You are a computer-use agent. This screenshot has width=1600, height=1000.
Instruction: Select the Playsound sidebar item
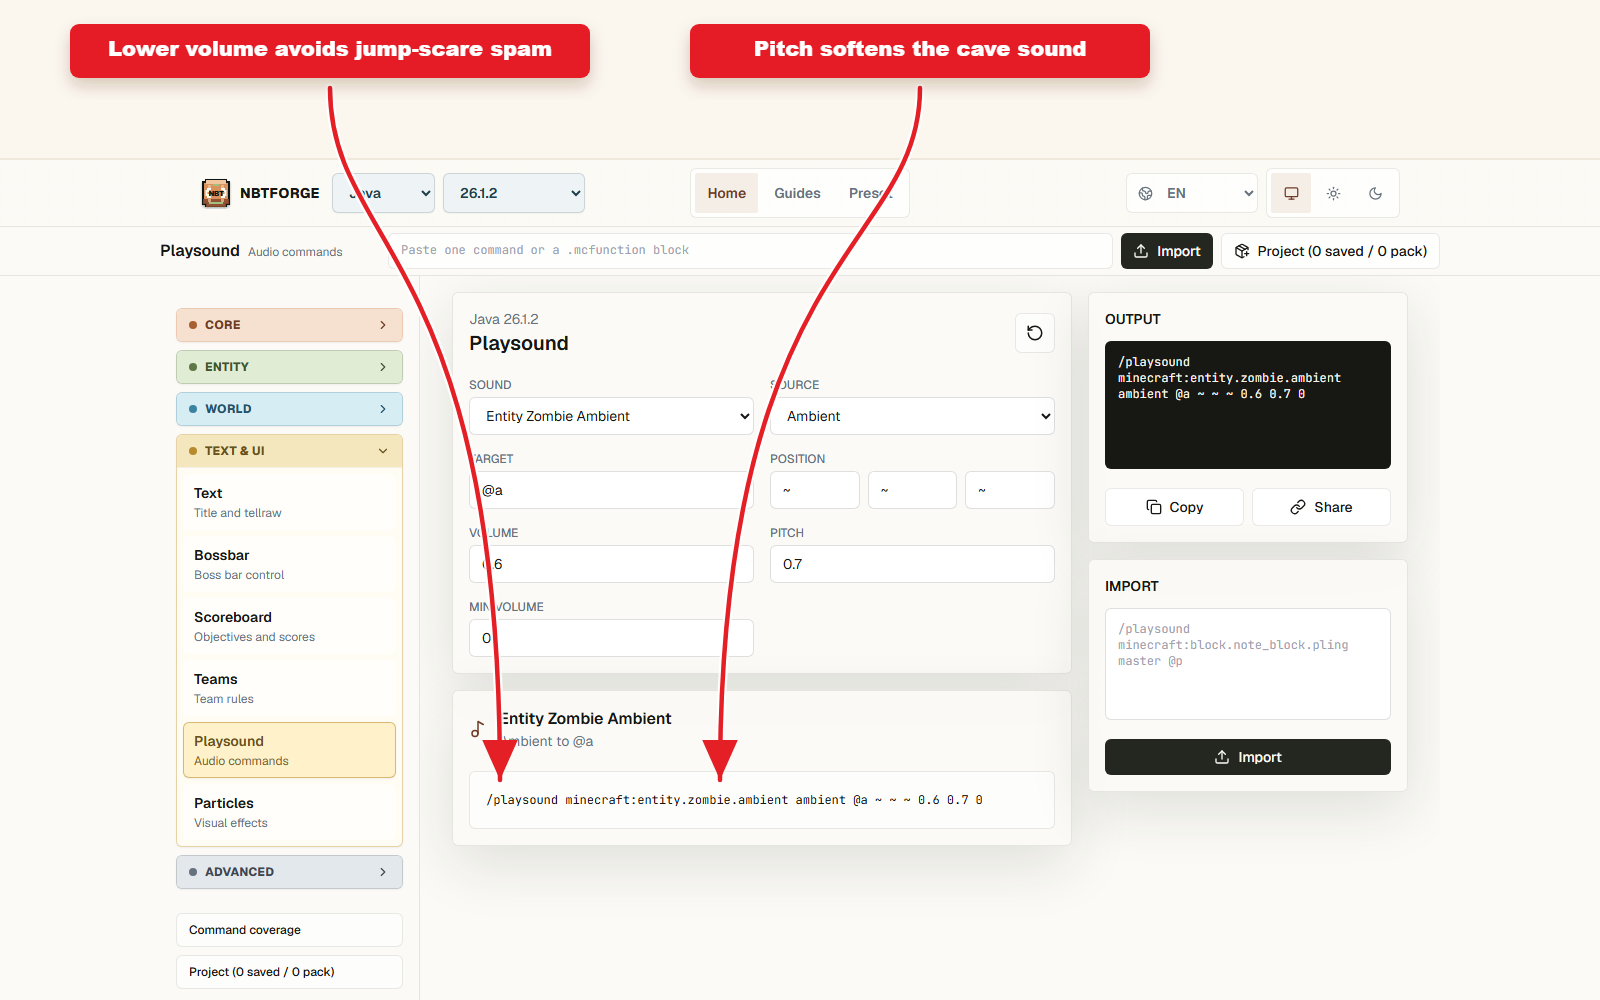pos(289,750)
